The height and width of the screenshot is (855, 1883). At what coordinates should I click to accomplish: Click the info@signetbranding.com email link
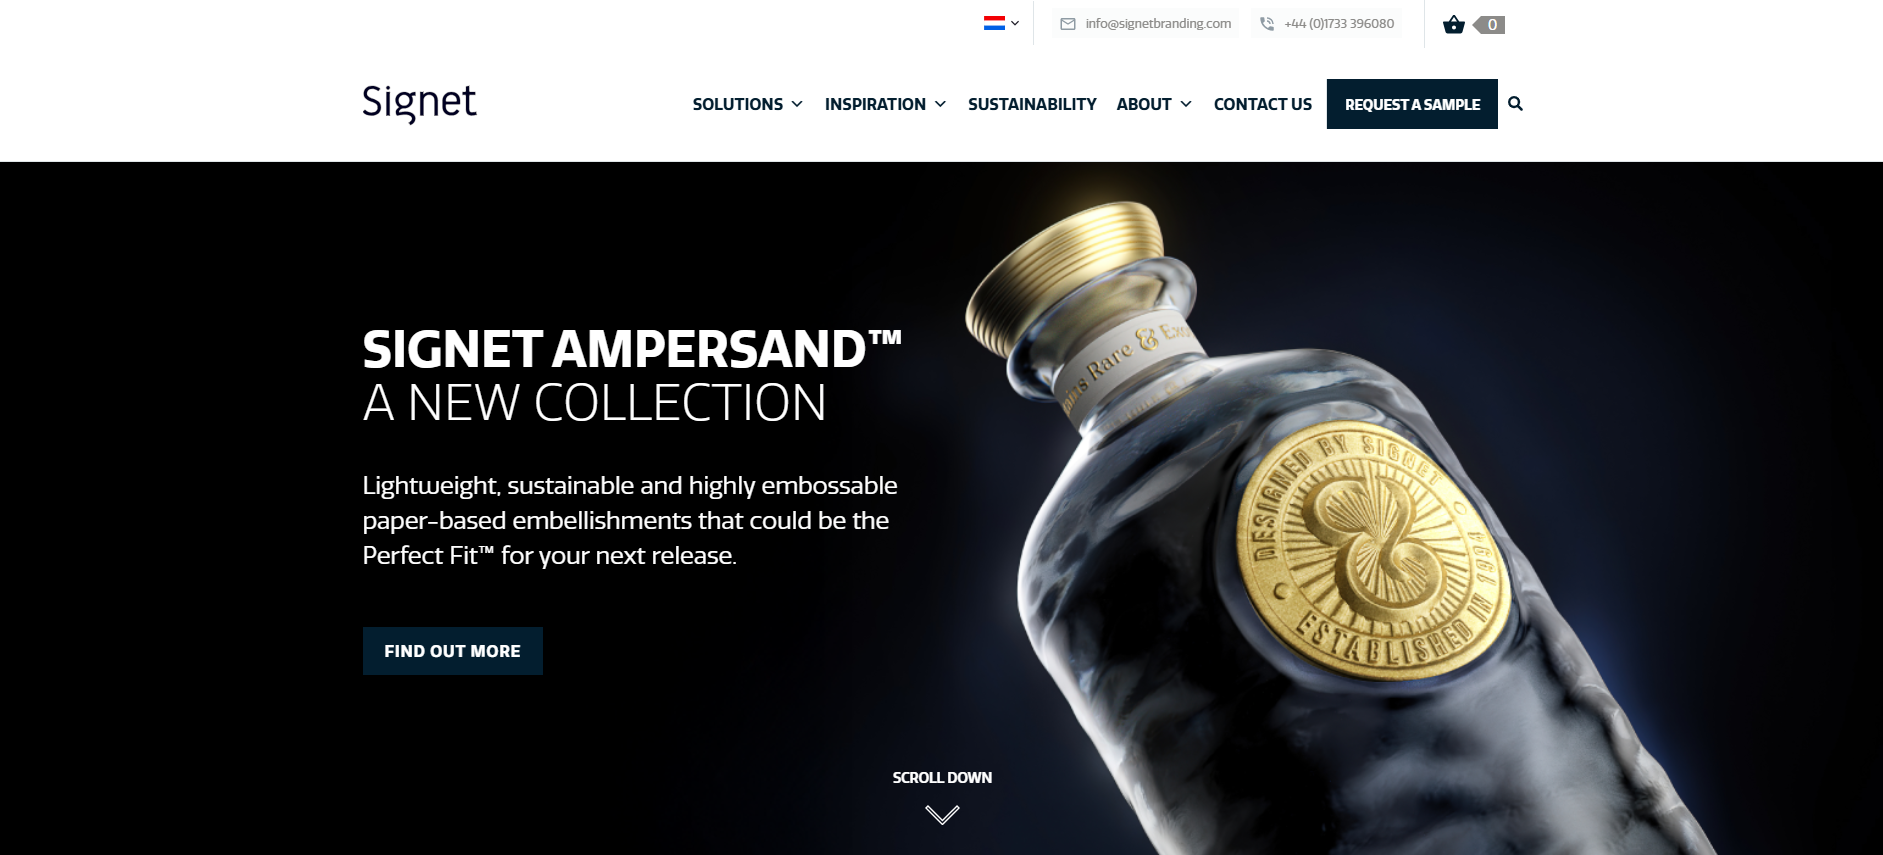(x=1158, y=24)
